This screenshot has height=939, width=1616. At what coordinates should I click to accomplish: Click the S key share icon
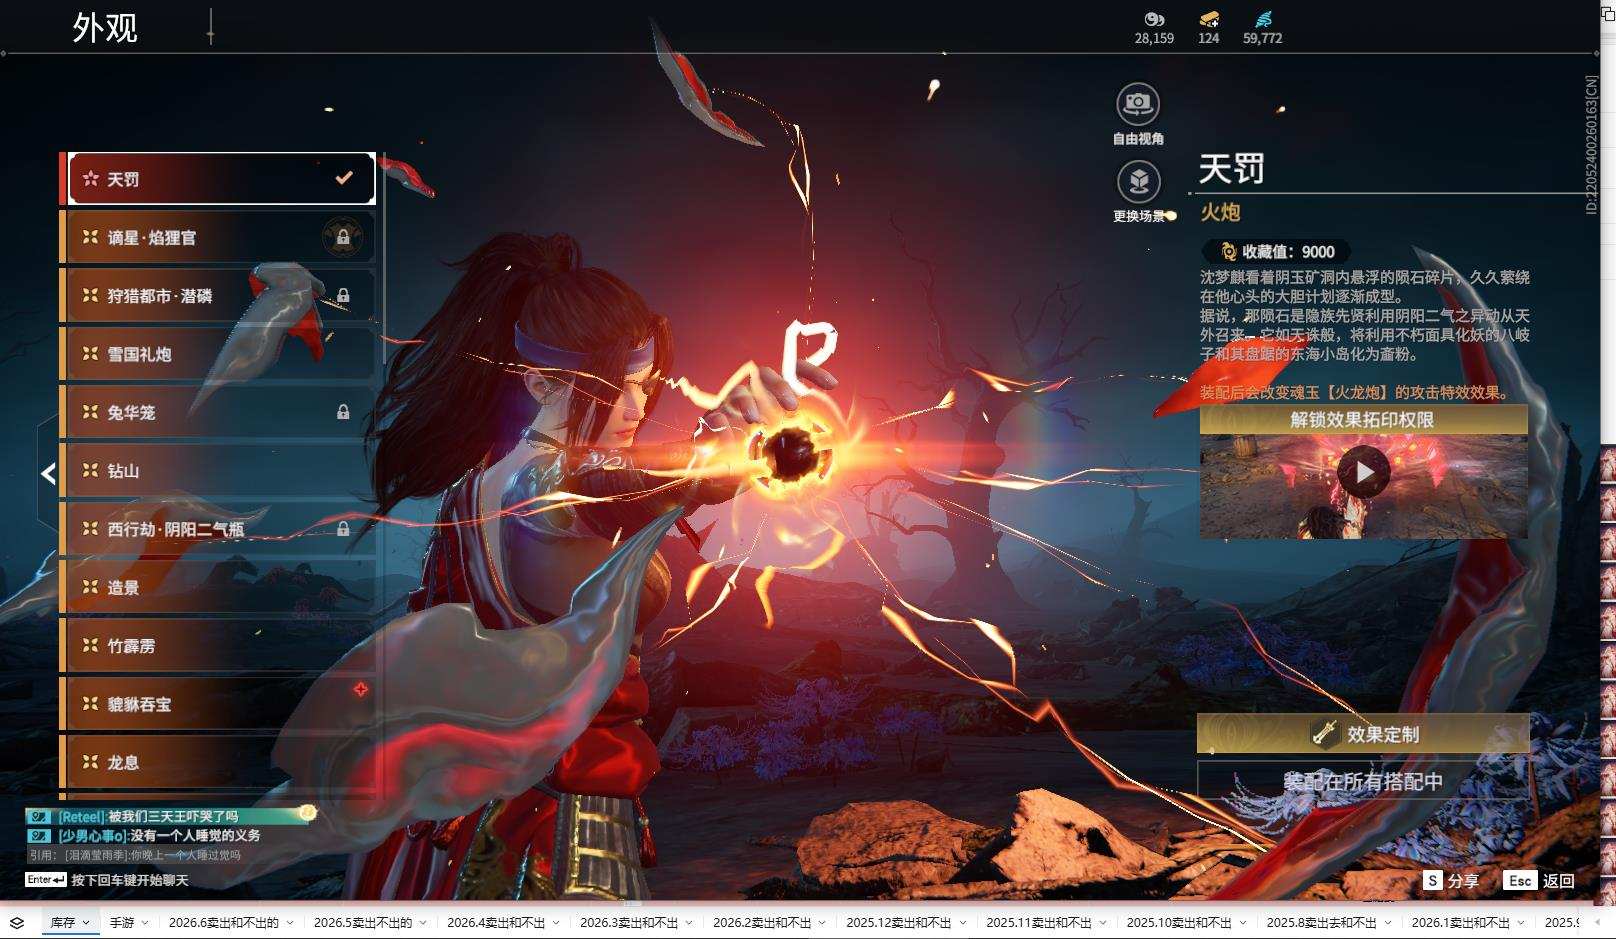pos(1433,880)
